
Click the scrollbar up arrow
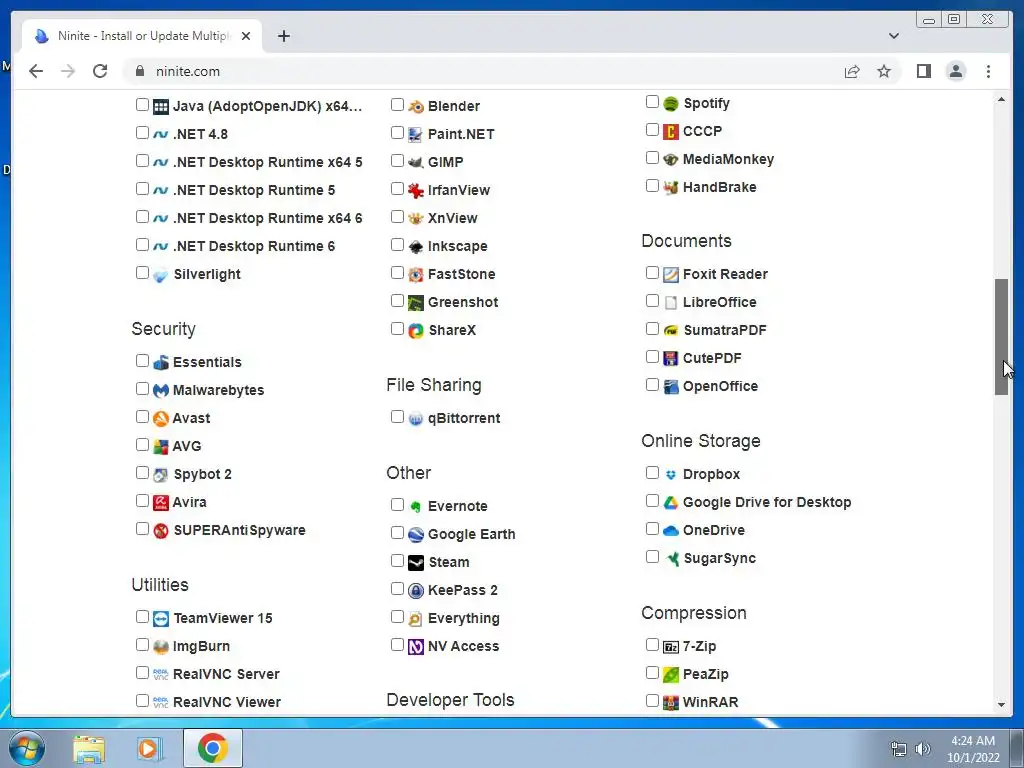(1001, 99)
